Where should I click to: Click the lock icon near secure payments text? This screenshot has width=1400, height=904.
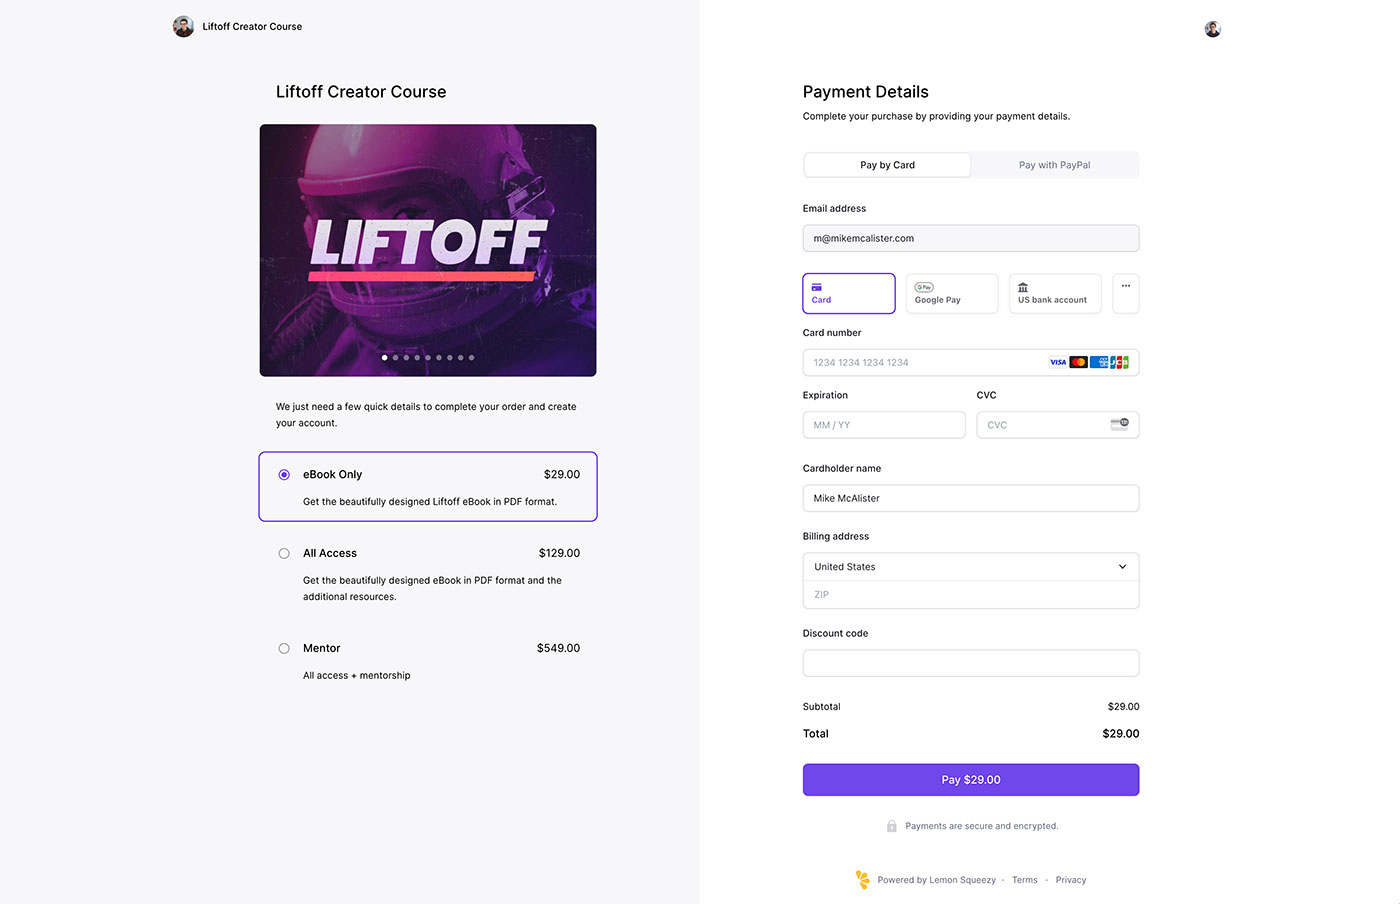coord(891,825)
